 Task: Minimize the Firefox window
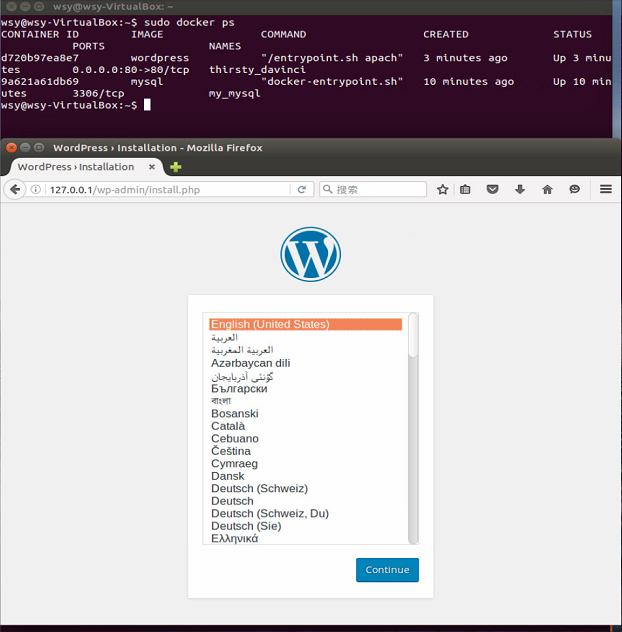tap(25, 148)
